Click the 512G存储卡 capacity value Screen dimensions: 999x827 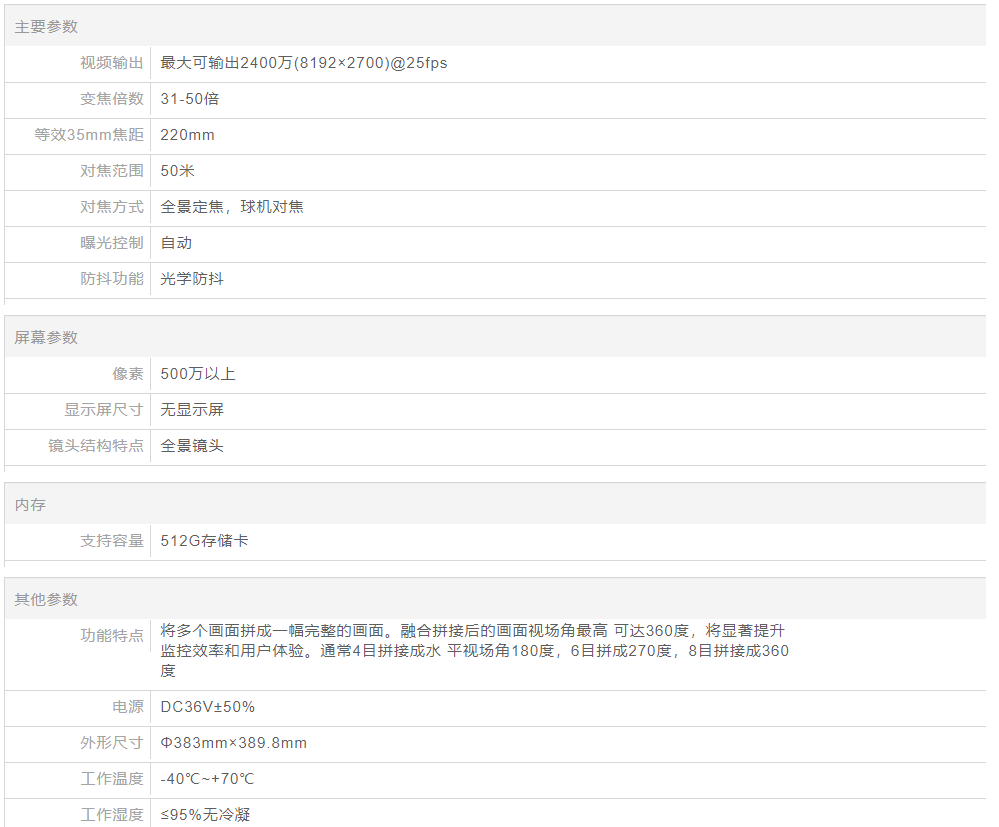[204, 541]
